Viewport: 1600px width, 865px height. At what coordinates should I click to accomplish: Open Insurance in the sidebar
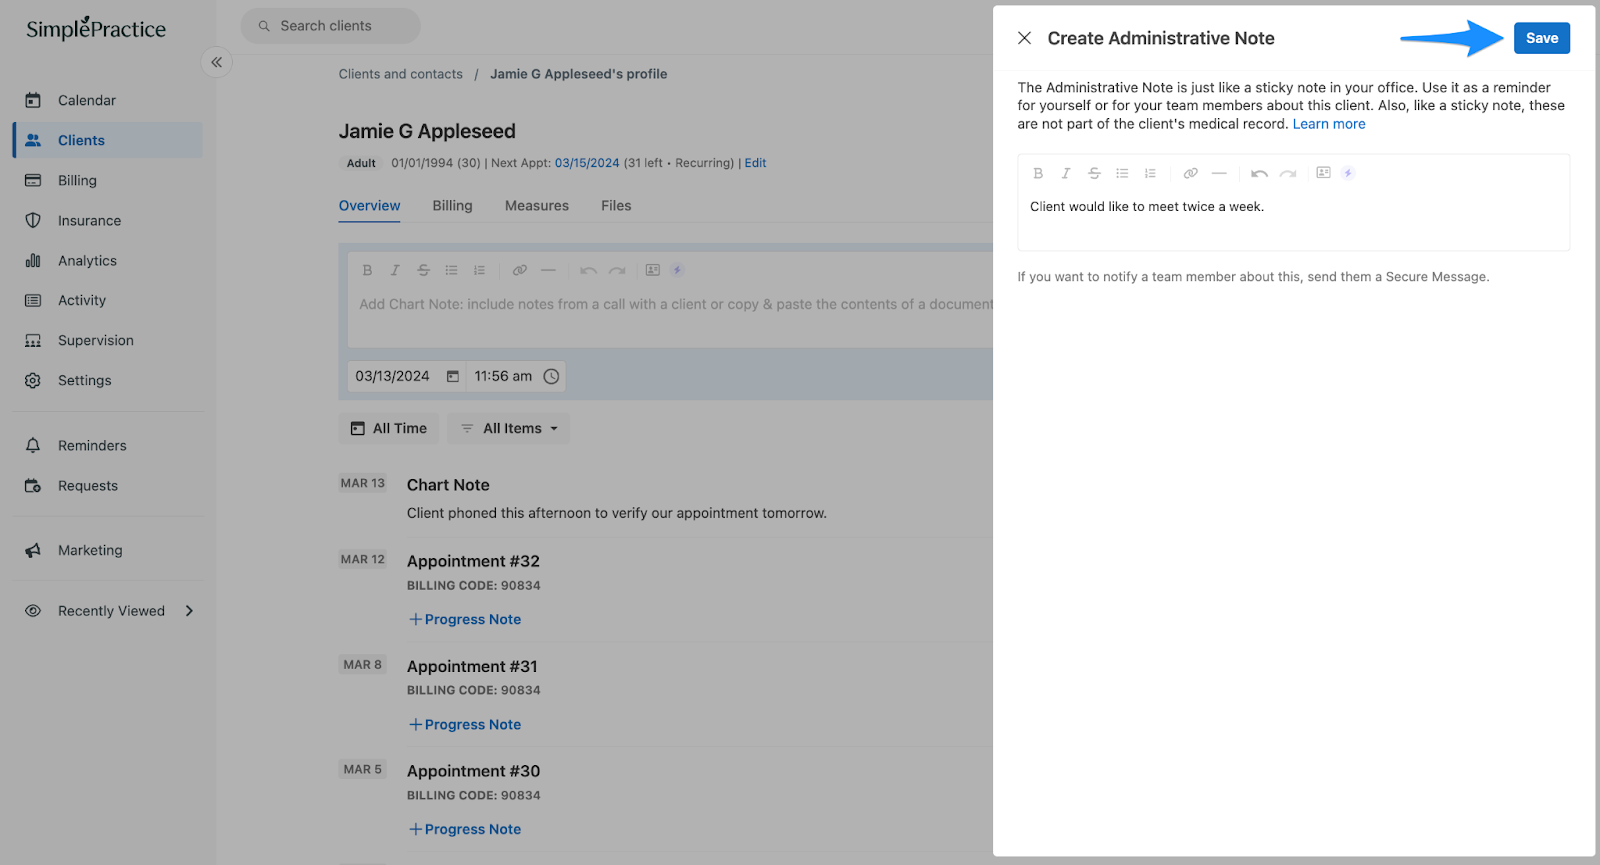click(109, 220)
